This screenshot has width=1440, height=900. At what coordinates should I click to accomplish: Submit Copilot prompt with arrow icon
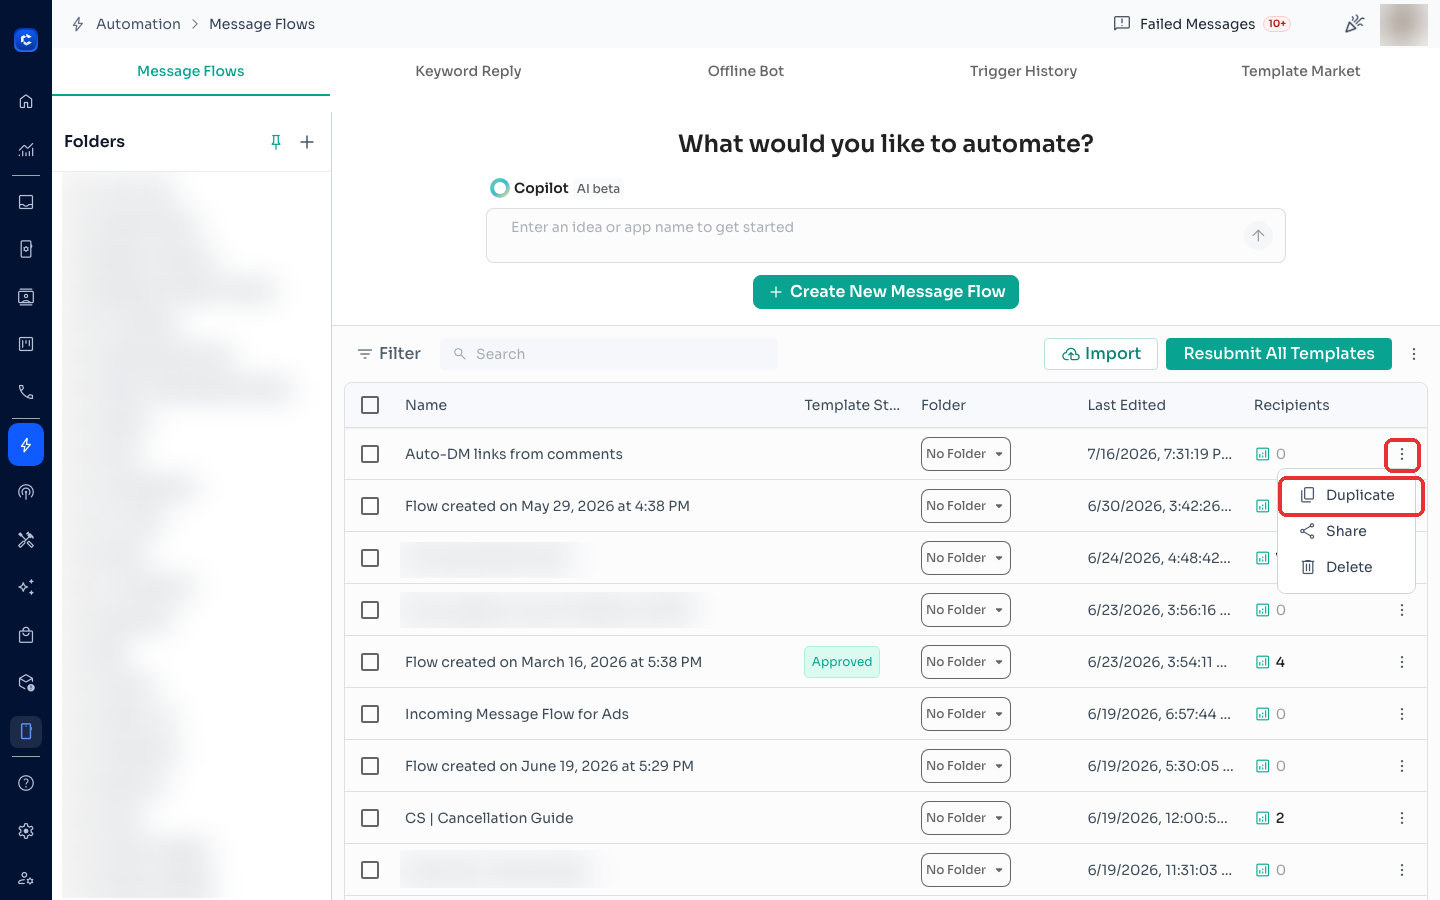1258,236
